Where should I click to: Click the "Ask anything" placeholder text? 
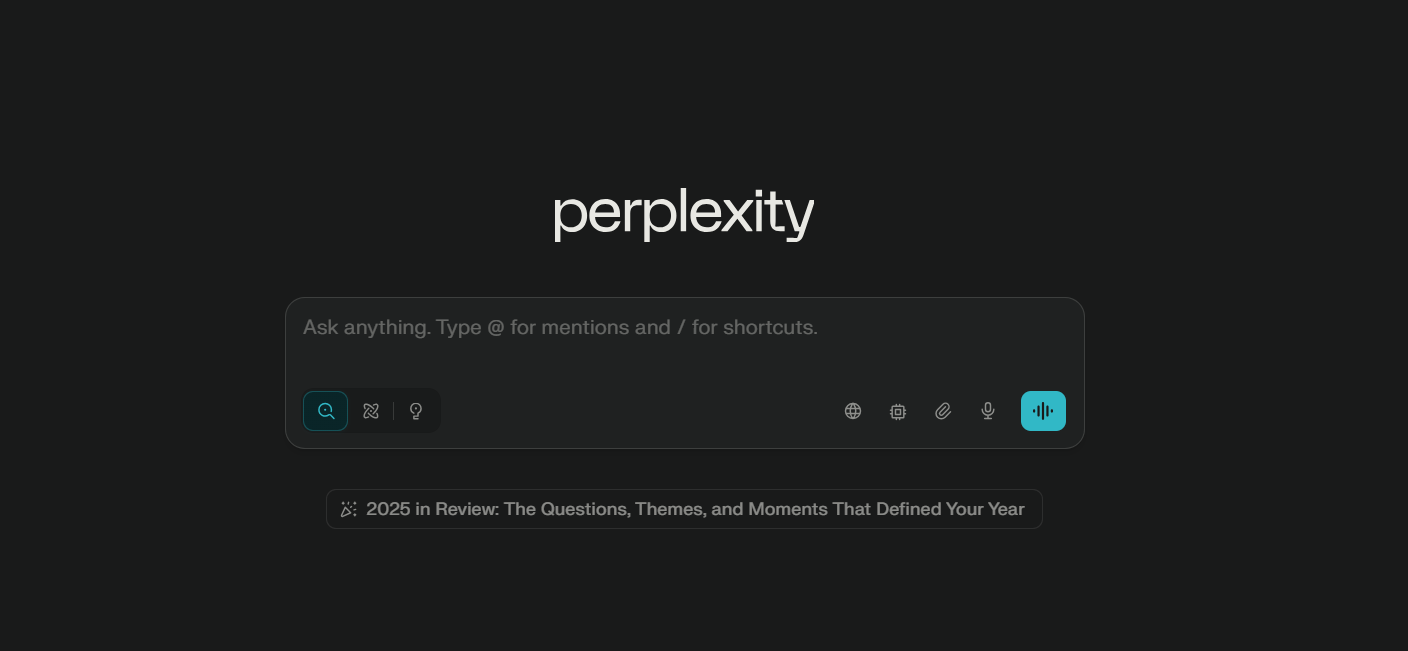[560, 327]
